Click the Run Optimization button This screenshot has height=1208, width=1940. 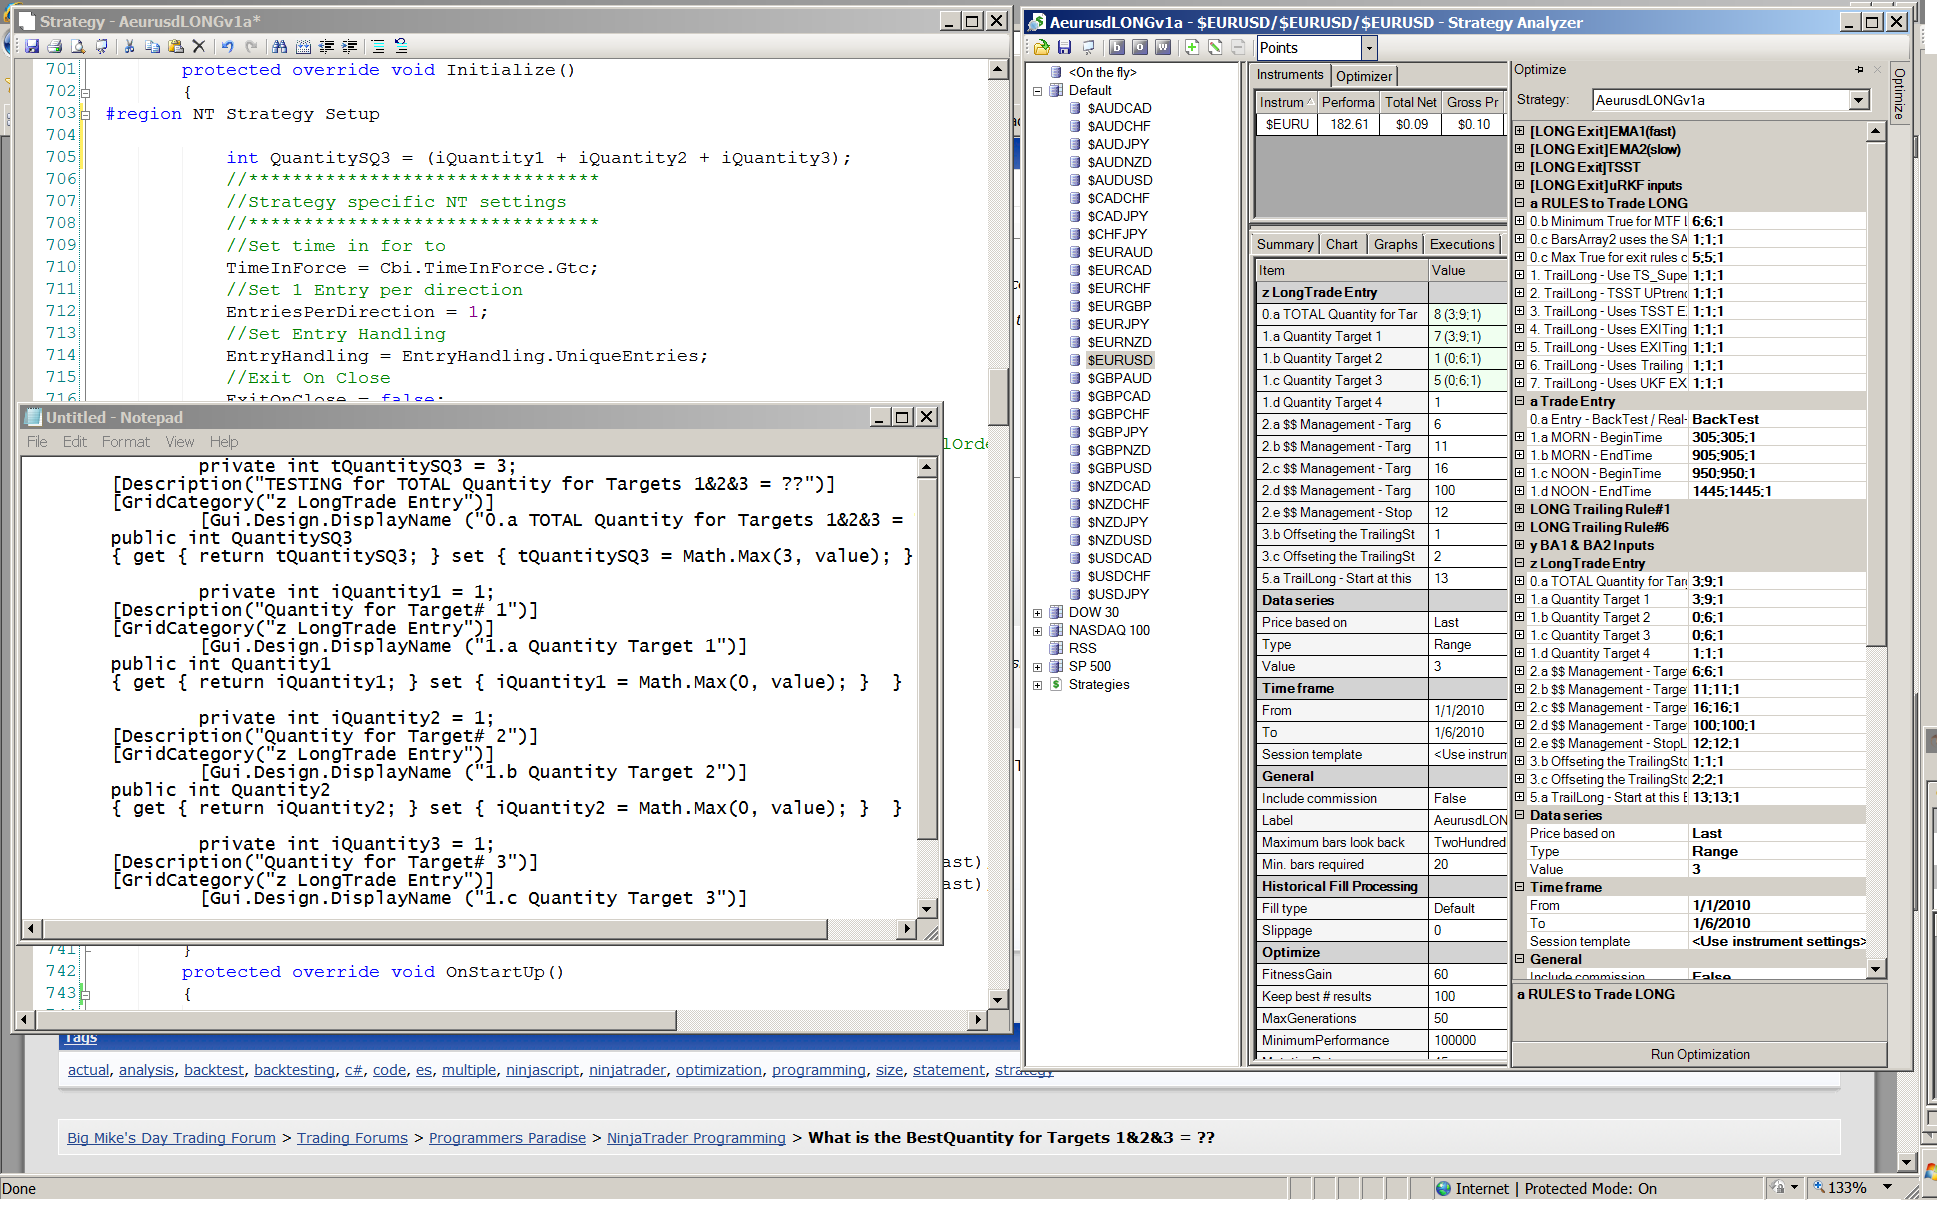(1700, 1054)
